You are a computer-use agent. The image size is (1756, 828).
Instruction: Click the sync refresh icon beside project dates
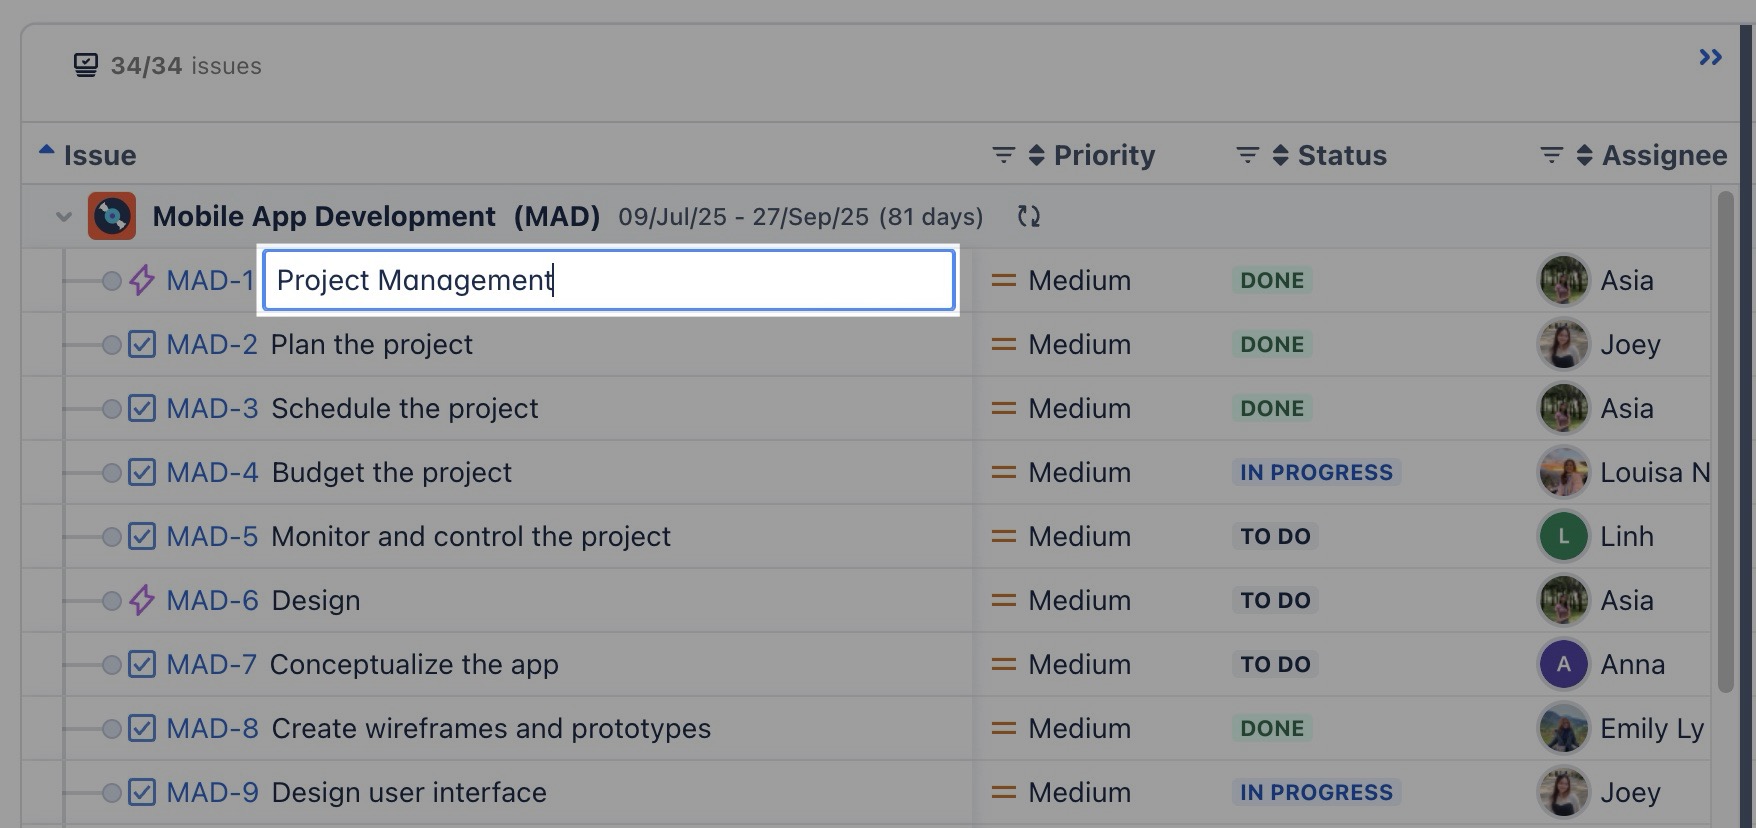1028,216
